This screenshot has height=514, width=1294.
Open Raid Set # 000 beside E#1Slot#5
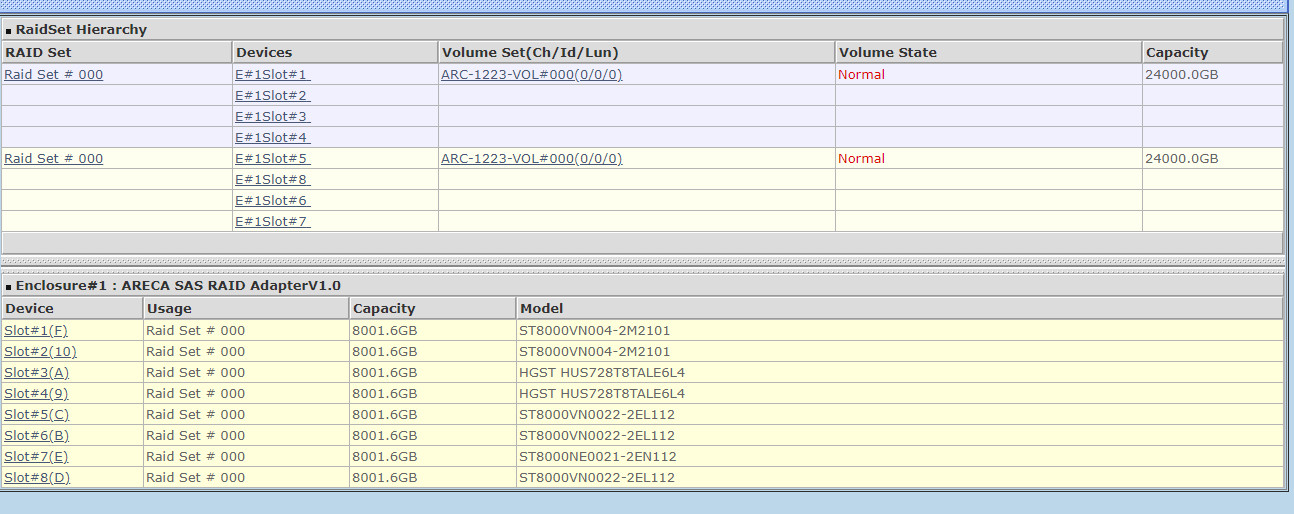click(x=53, y=159)
